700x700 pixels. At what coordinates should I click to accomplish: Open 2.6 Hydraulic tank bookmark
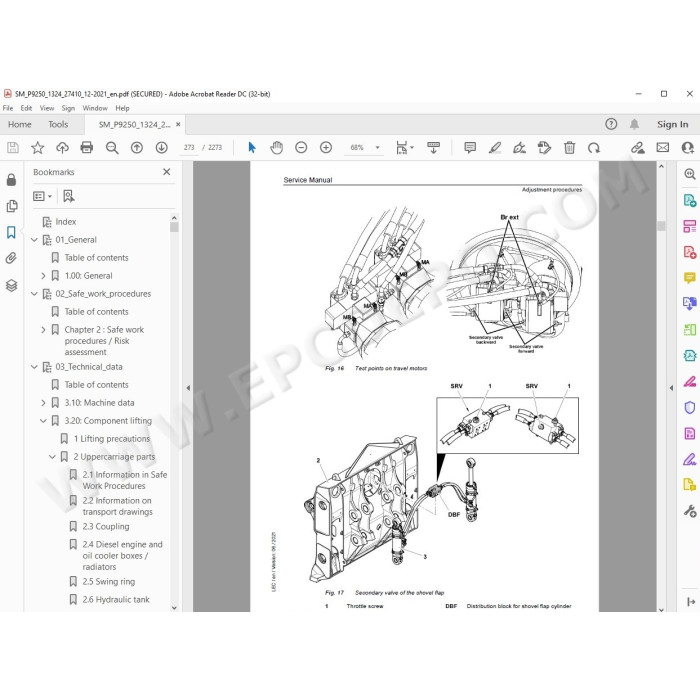(116, 600)
